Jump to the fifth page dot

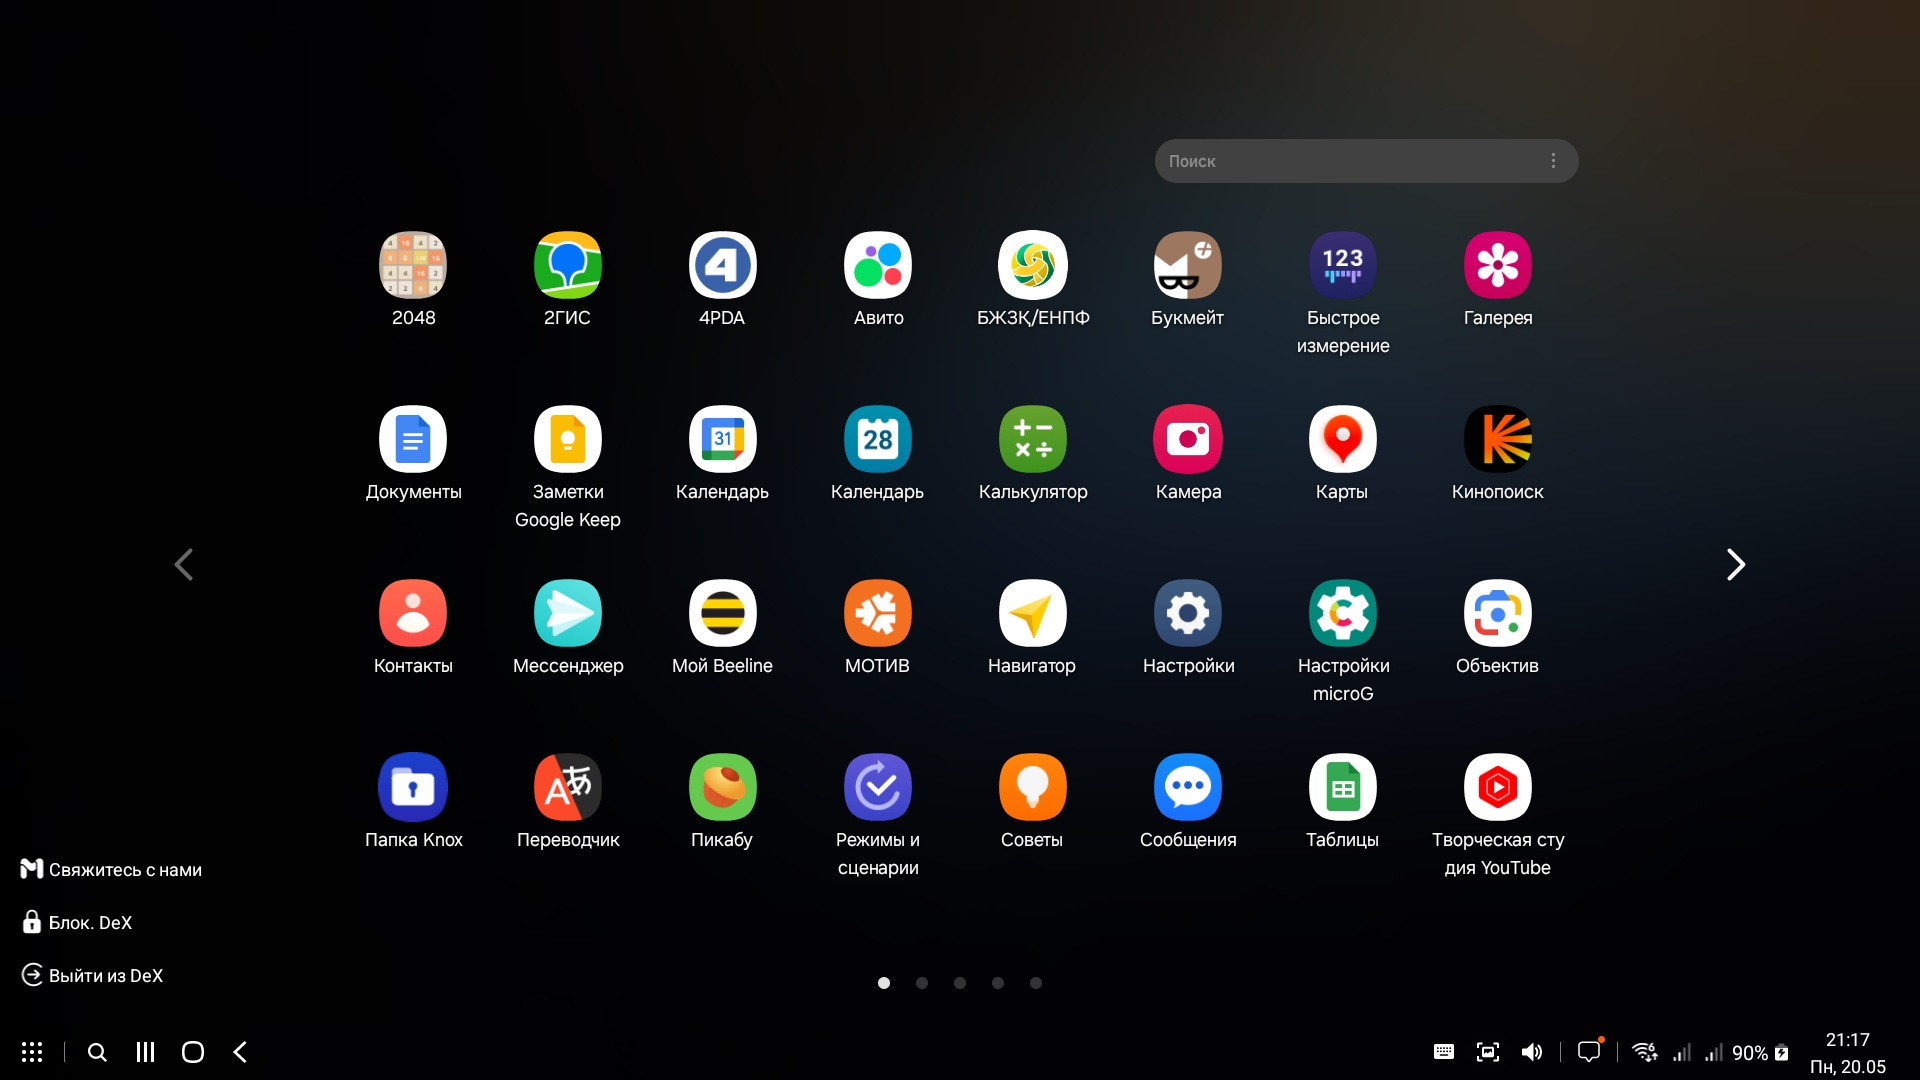[1036, 983]
